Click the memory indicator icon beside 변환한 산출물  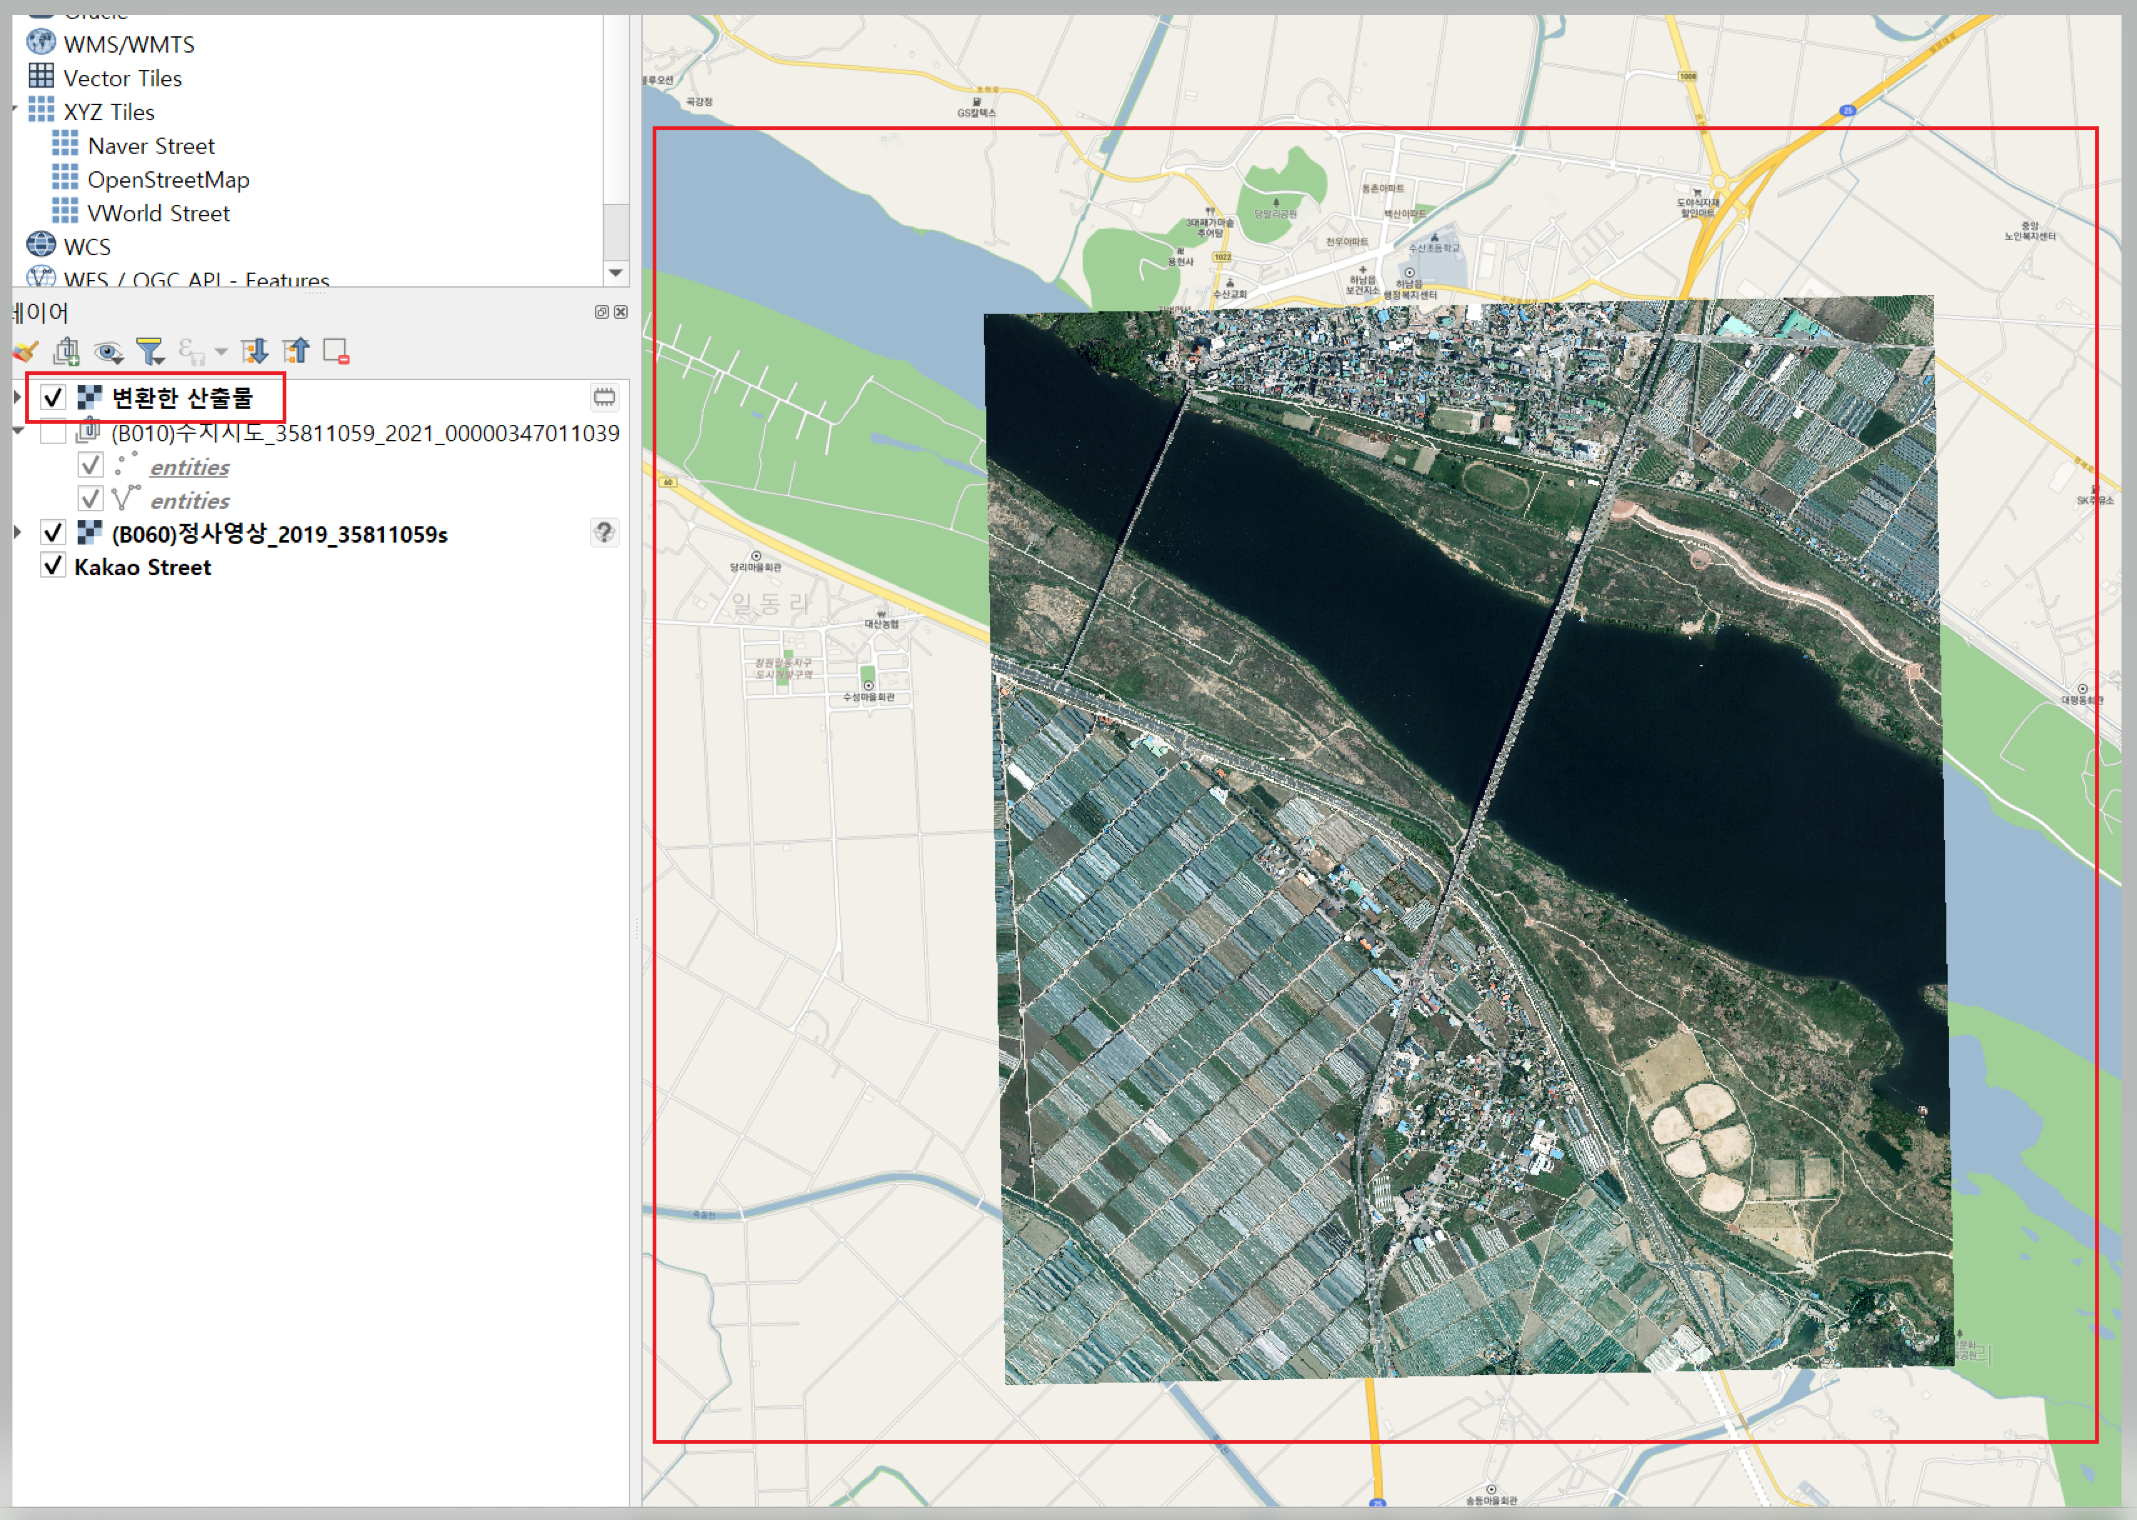click(604, 398)
